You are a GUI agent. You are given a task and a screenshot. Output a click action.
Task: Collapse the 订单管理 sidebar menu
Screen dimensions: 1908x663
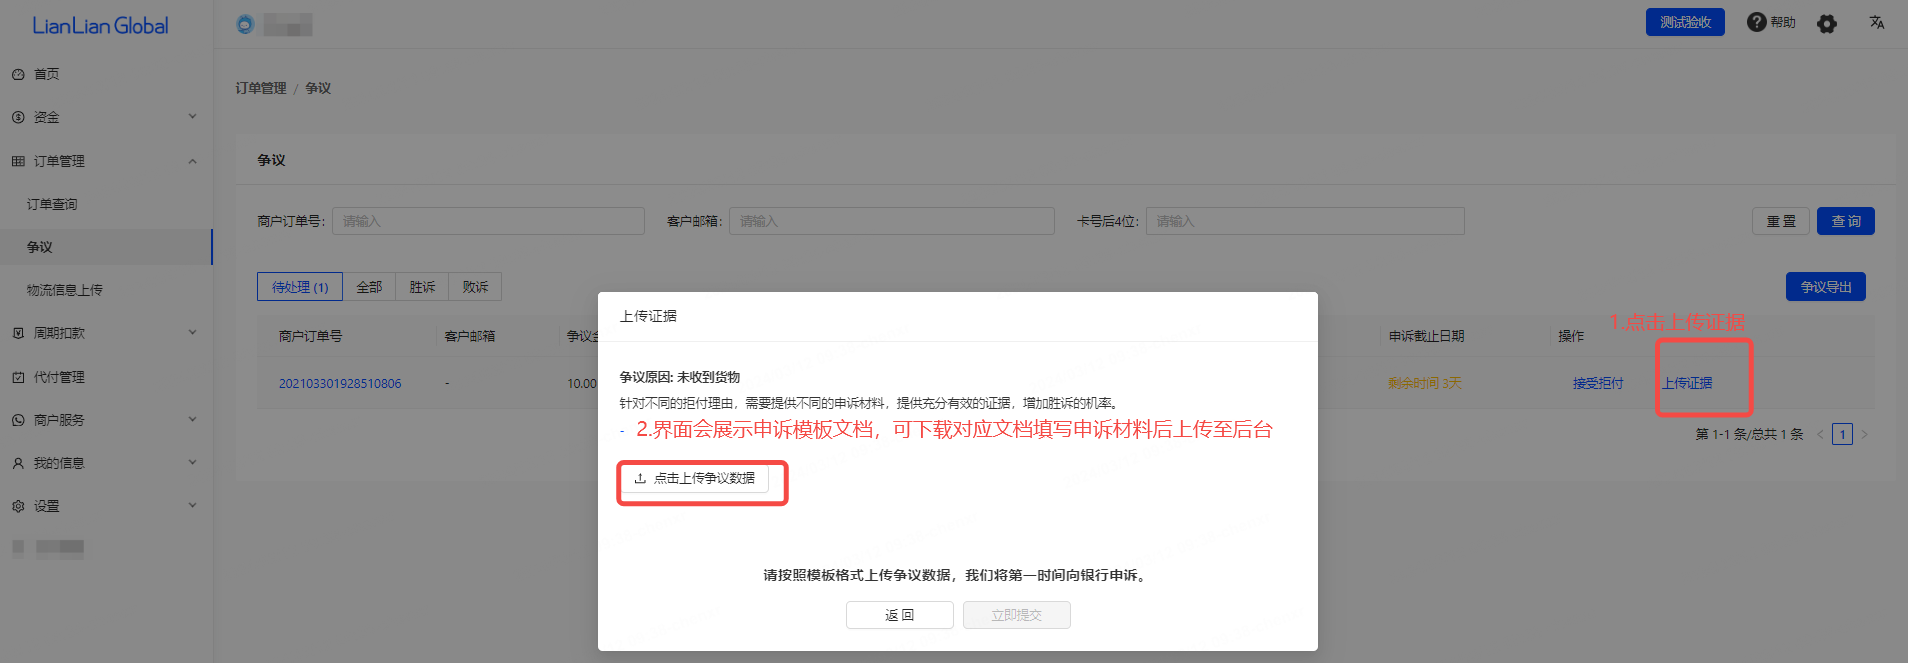tap(106, 161)
